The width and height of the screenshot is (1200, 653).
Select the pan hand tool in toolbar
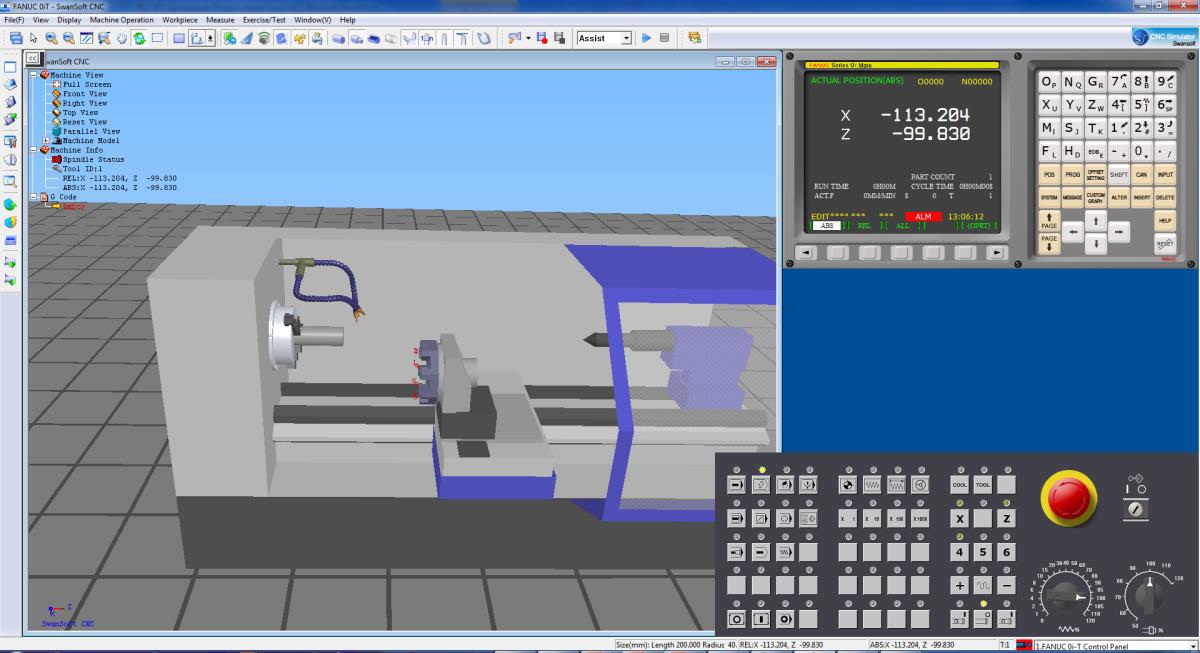[x=122, y=38]
